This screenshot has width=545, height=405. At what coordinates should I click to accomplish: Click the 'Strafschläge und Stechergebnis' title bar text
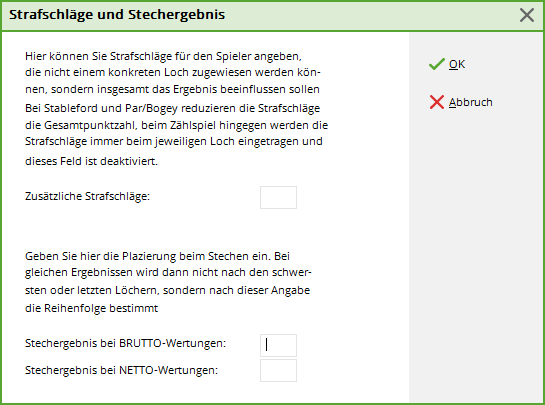pos(117,15)
